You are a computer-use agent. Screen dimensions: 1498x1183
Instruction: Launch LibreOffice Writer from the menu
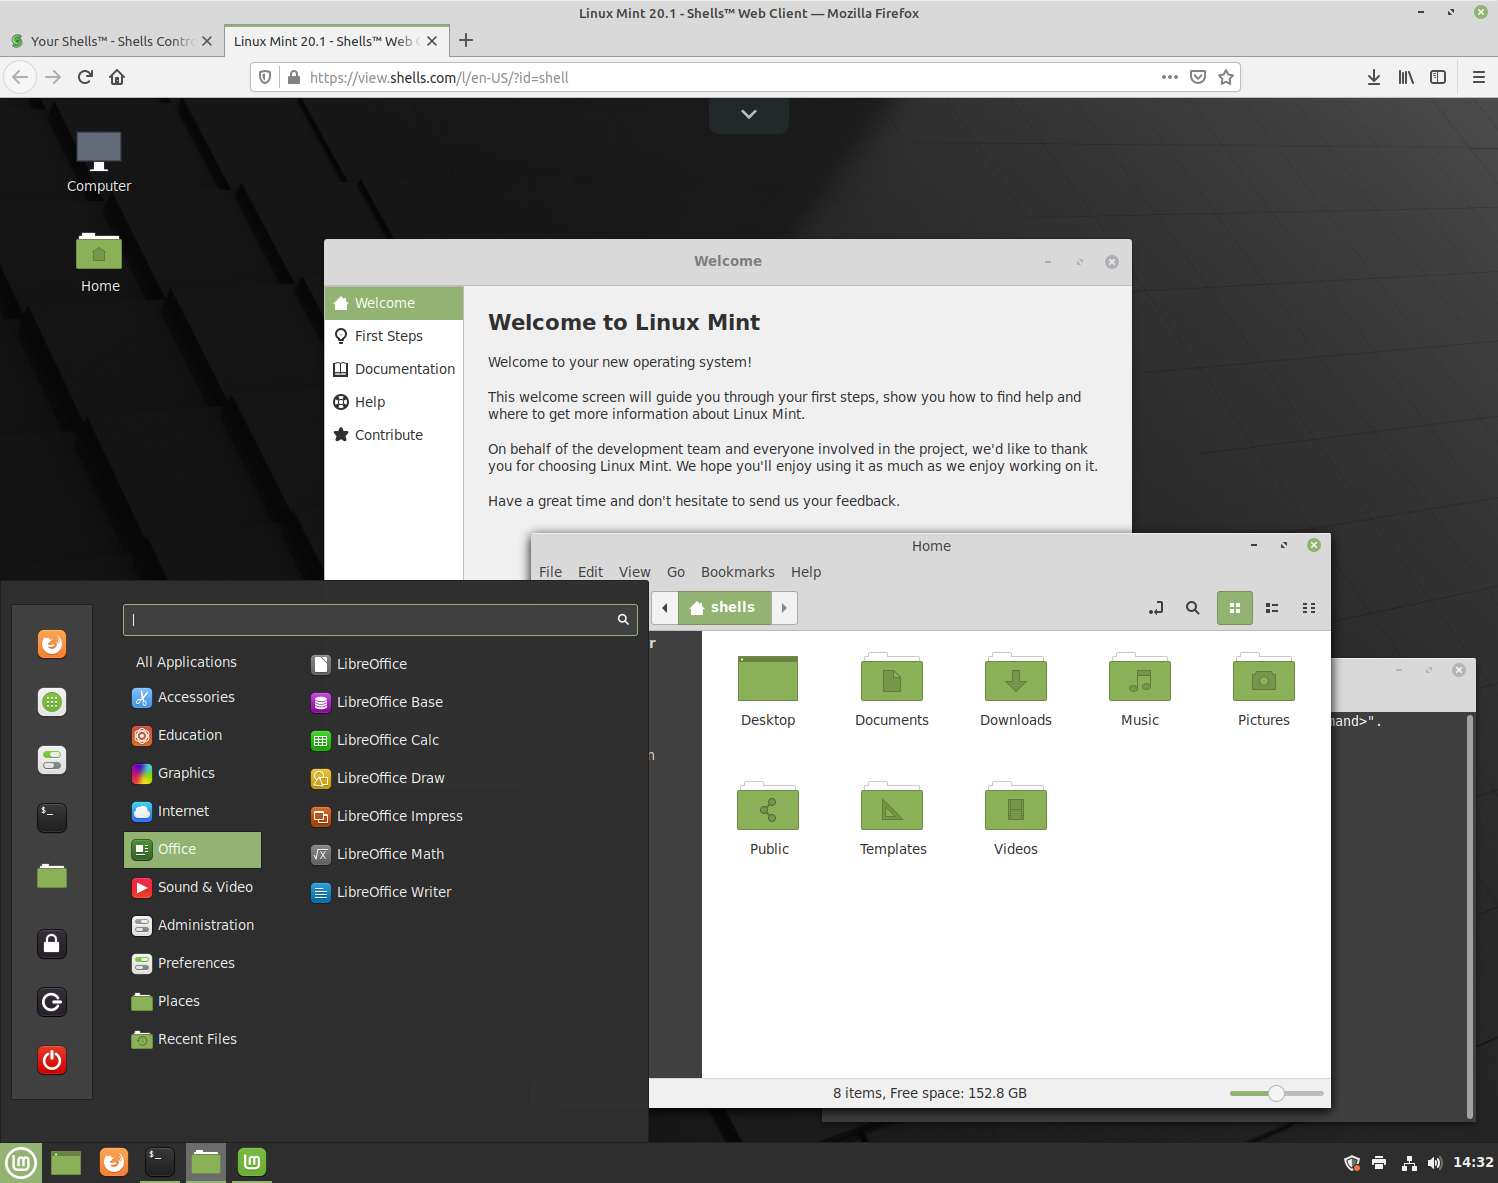click(x=381, y=892)
